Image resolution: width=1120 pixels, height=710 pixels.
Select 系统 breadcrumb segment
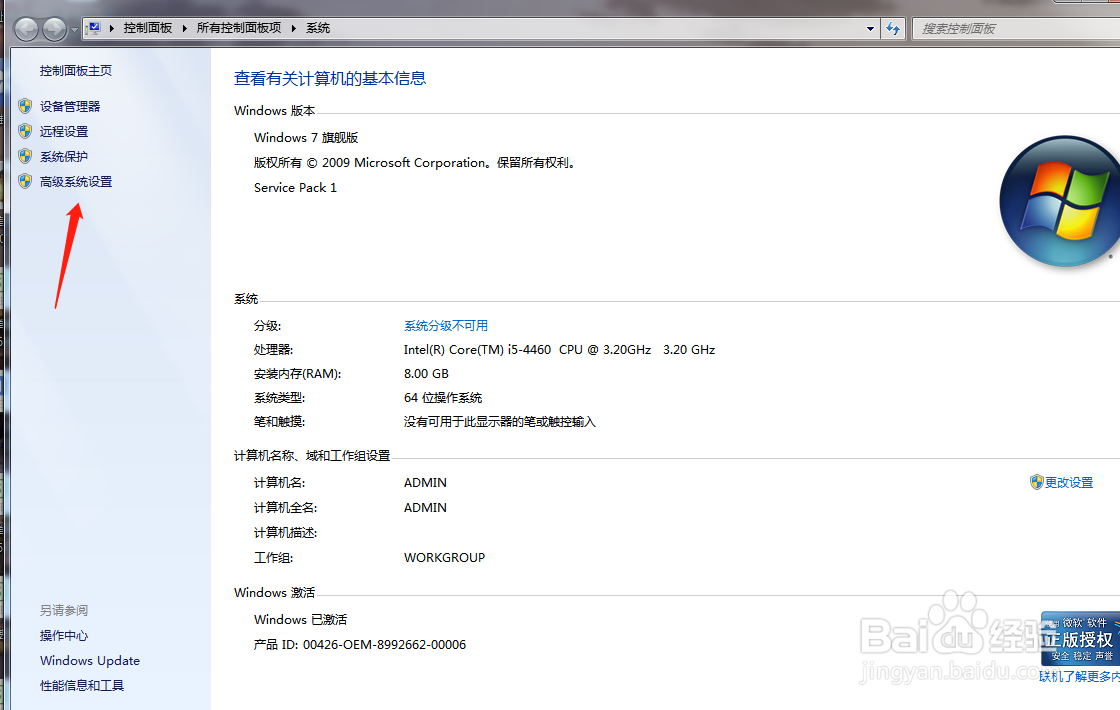point(318,28)
